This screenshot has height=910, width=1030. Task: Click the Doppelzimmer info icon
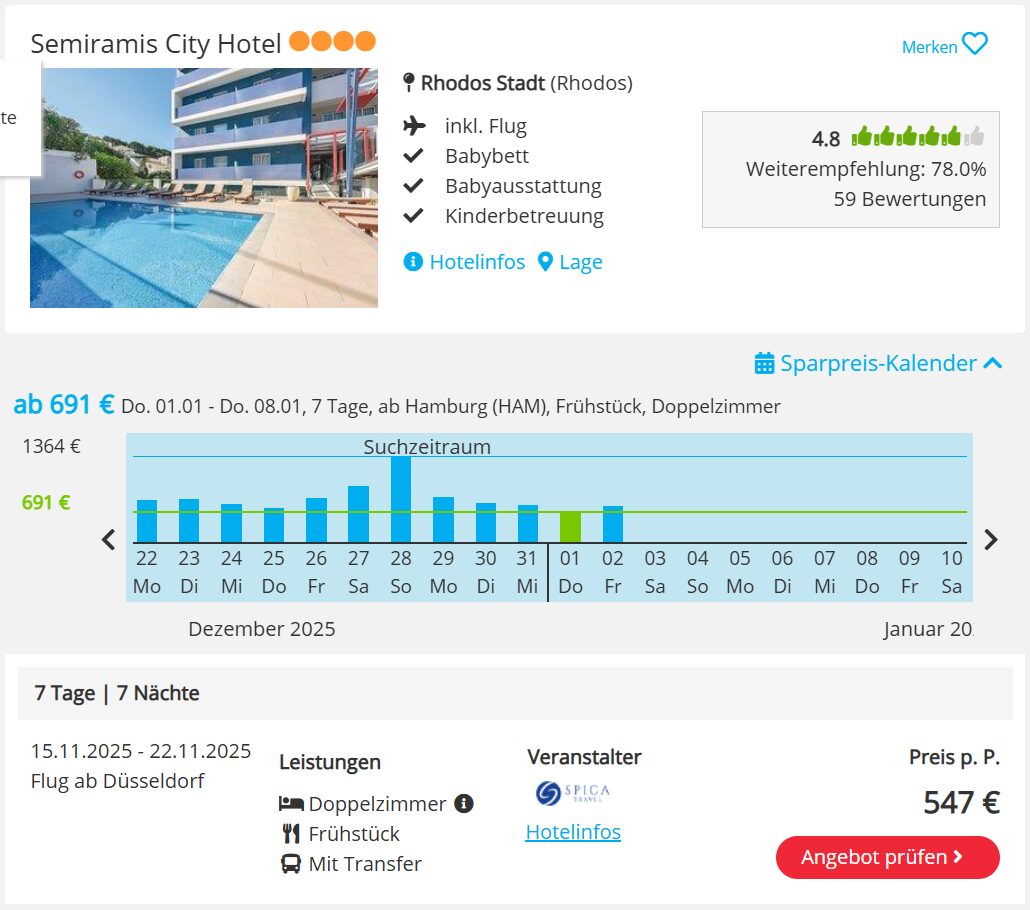(x=463, y=803)
